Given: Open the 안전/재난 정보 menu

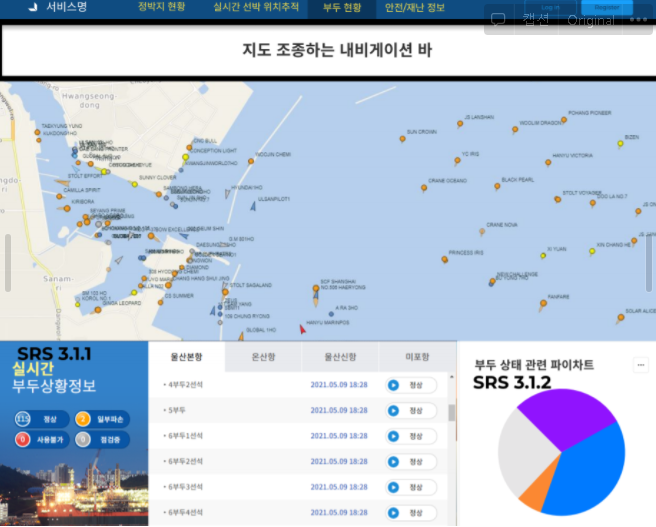Looking at the screenshot, I should 415,8.
